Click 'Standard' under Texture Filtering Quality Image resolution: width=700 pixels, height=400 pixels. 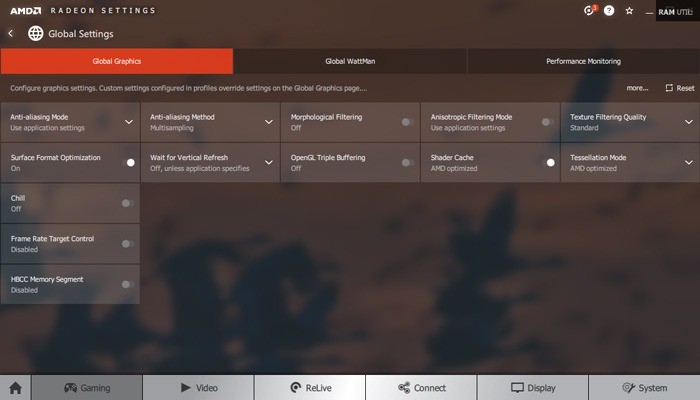pos(584,128)
